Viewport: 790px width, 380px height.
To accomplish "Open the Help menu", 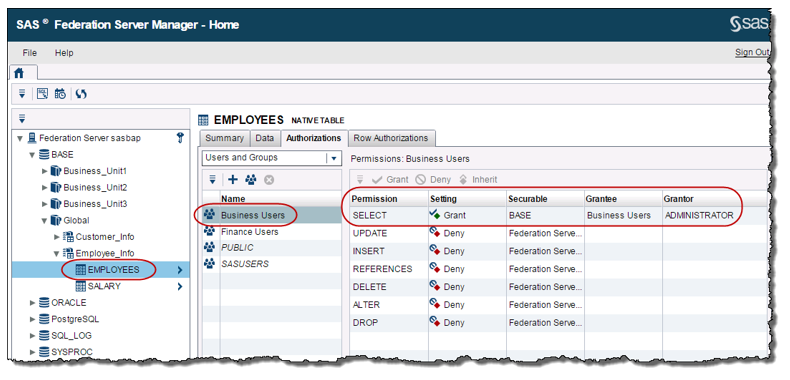I will tap(64, 53).
